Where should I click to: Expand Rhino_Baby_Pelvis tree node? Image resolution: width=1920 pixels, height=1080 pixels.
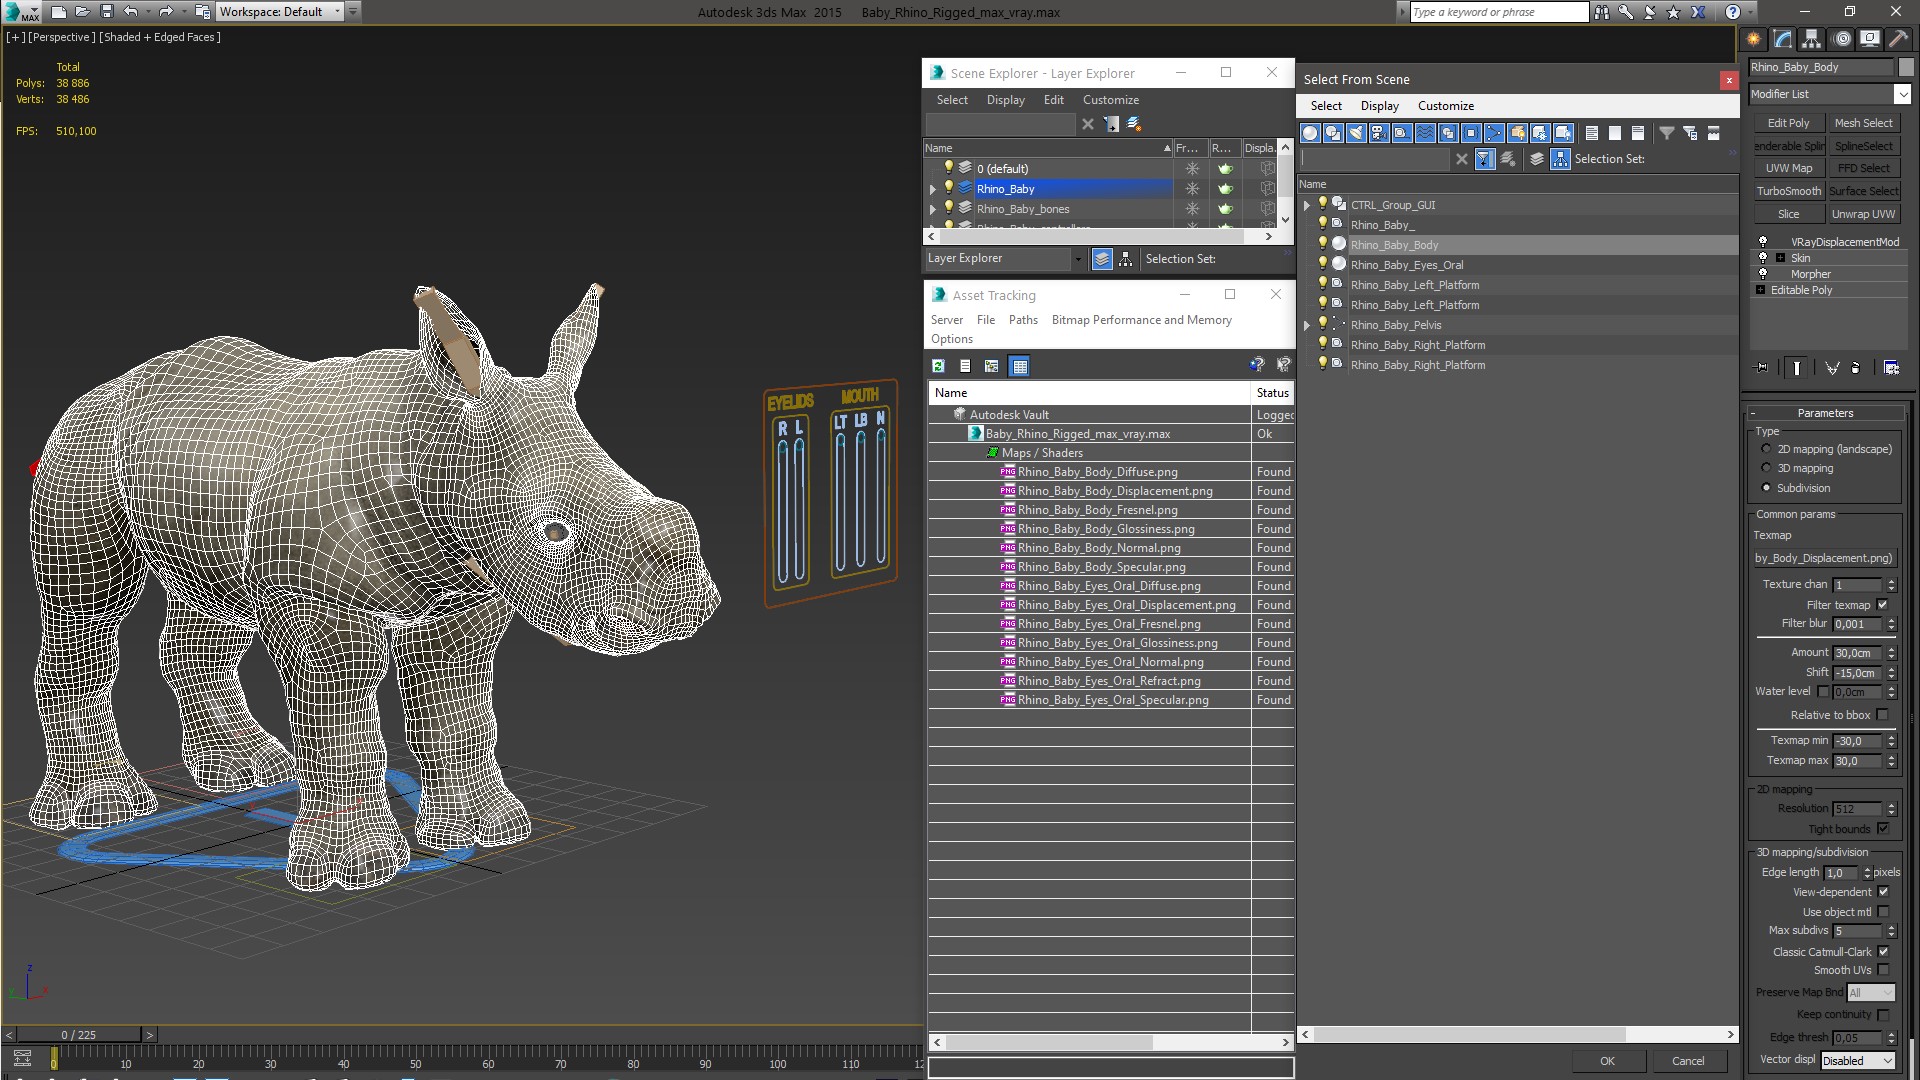[x=1307, y=325]
